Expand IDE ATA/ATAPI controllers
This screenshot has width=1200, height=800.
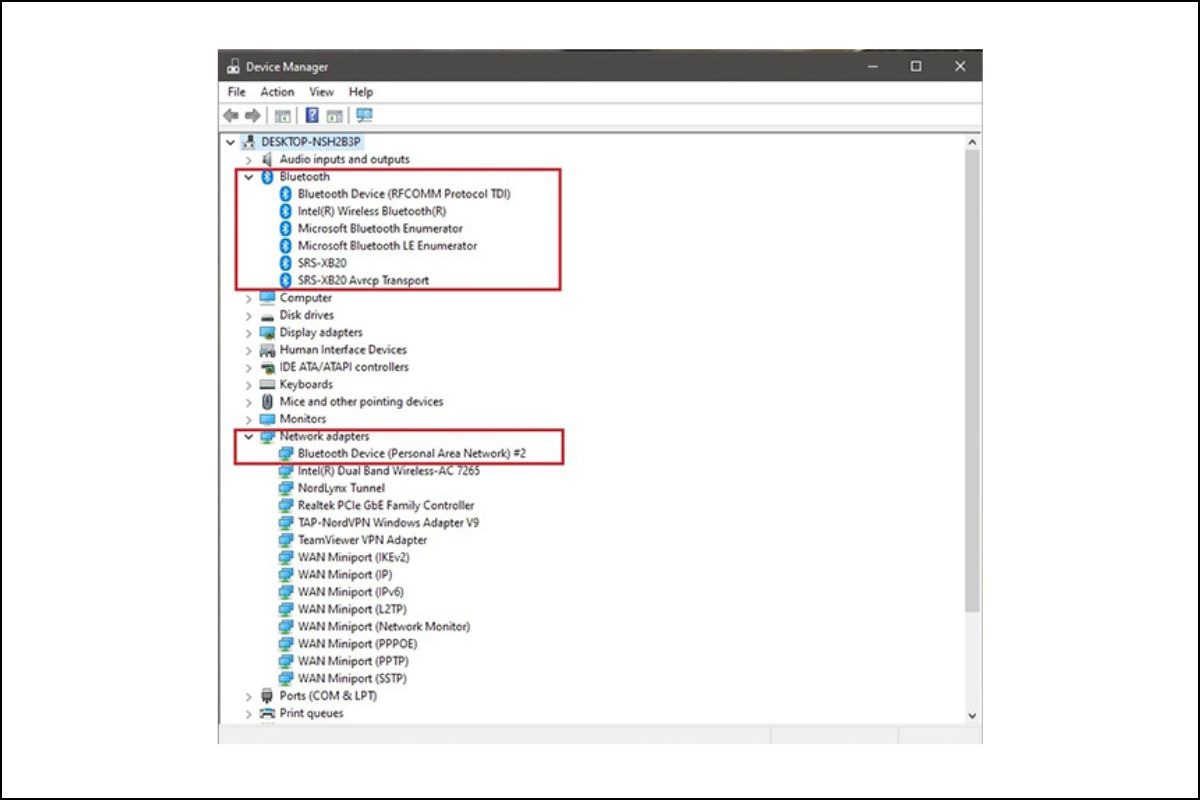coord(249,367)
